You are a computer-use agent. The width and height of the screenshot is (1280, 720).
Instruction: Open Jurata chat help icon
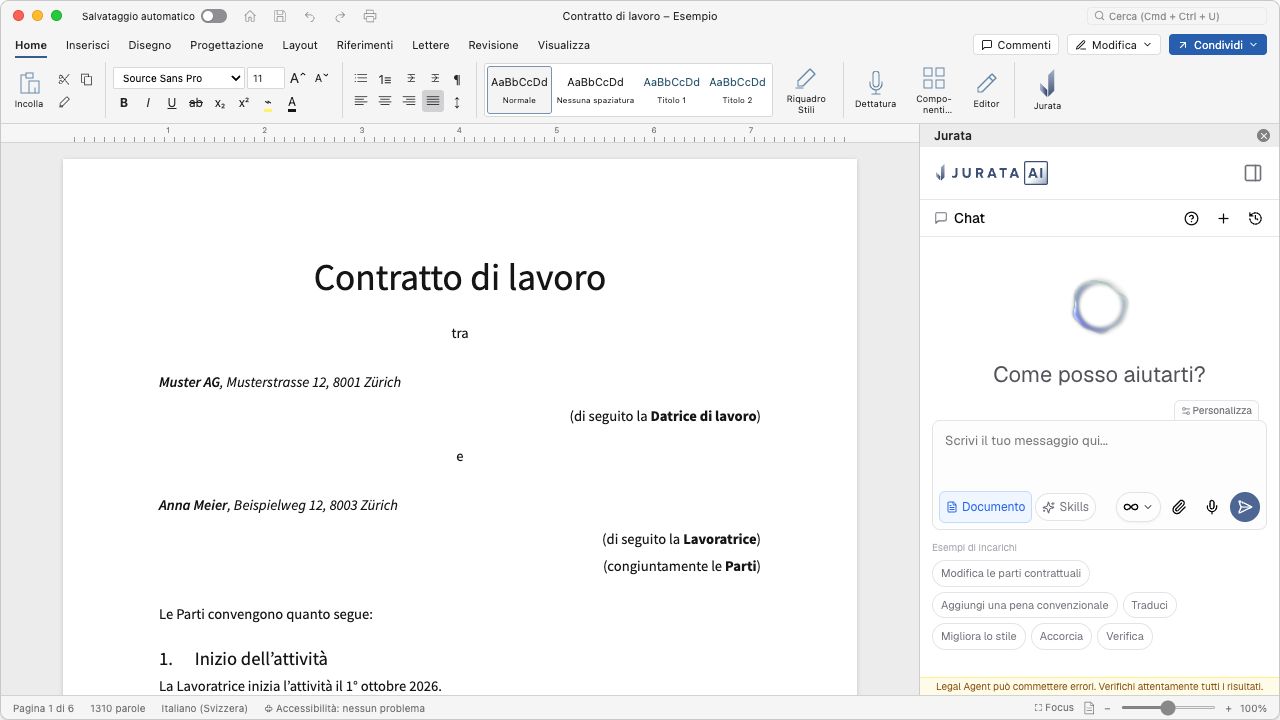(1191, 218)
